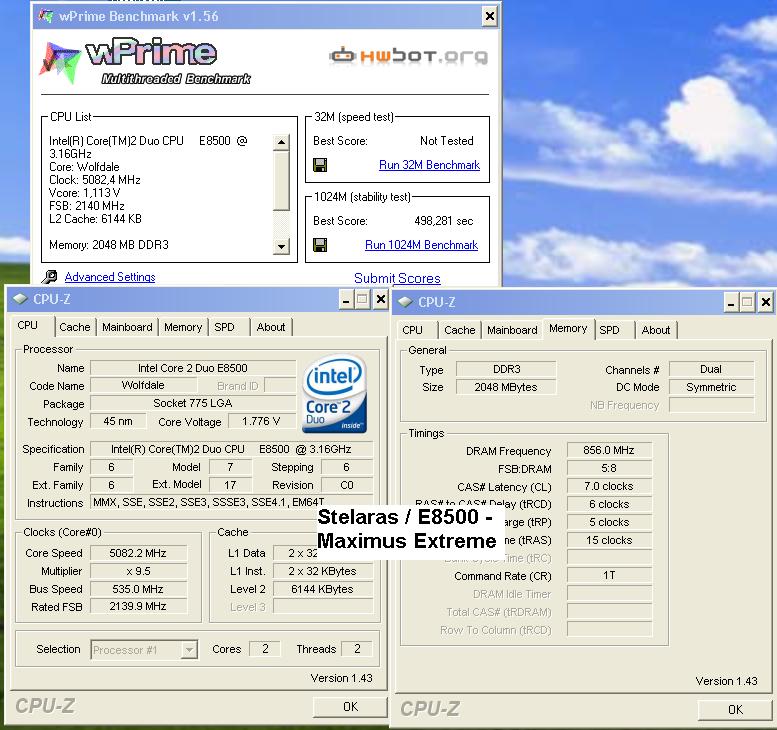
Task: Click the wPrime multithreaded benchmark logo
Action: click(145, 61)
